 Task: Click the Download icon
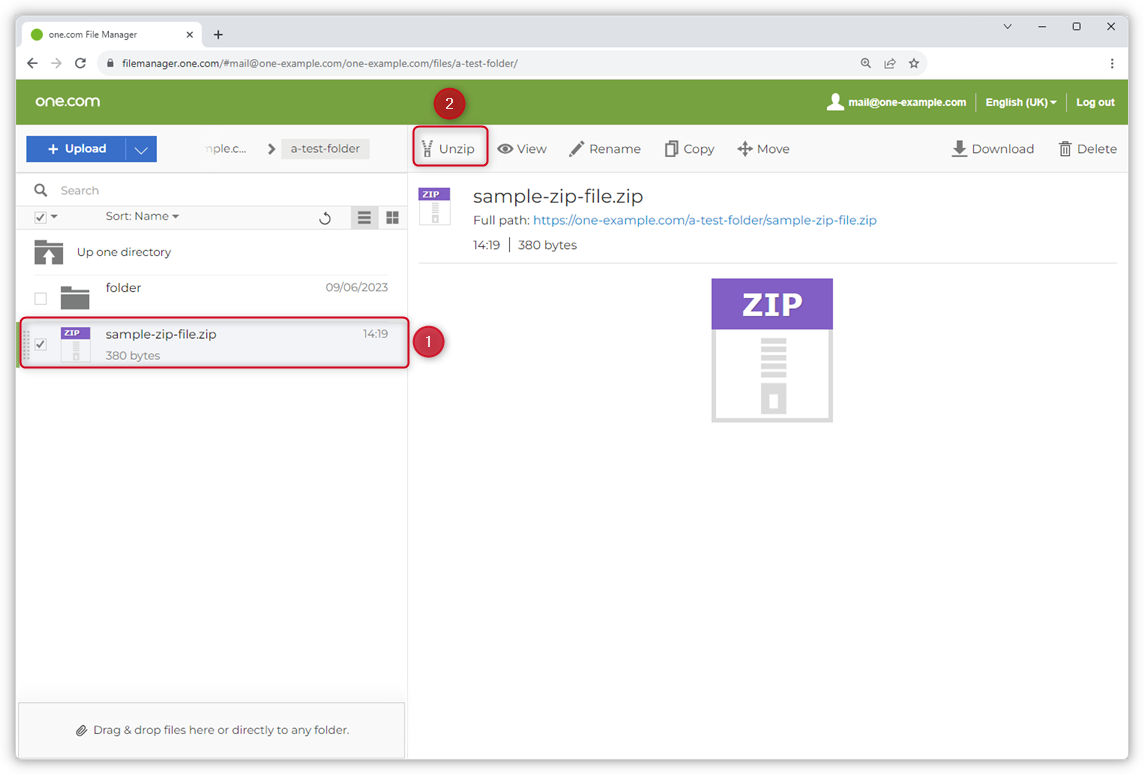tap(957, 148)
